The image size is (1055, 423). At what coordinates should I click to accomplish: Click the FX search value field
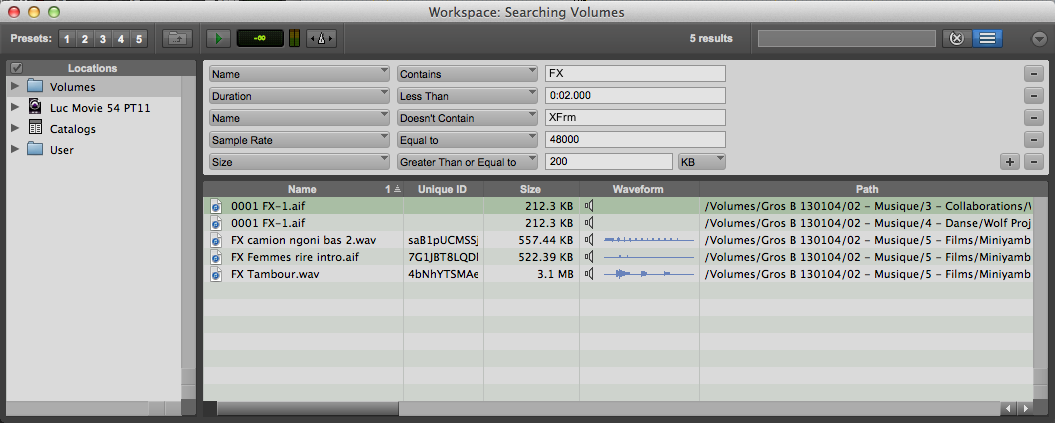click(635, 73)
